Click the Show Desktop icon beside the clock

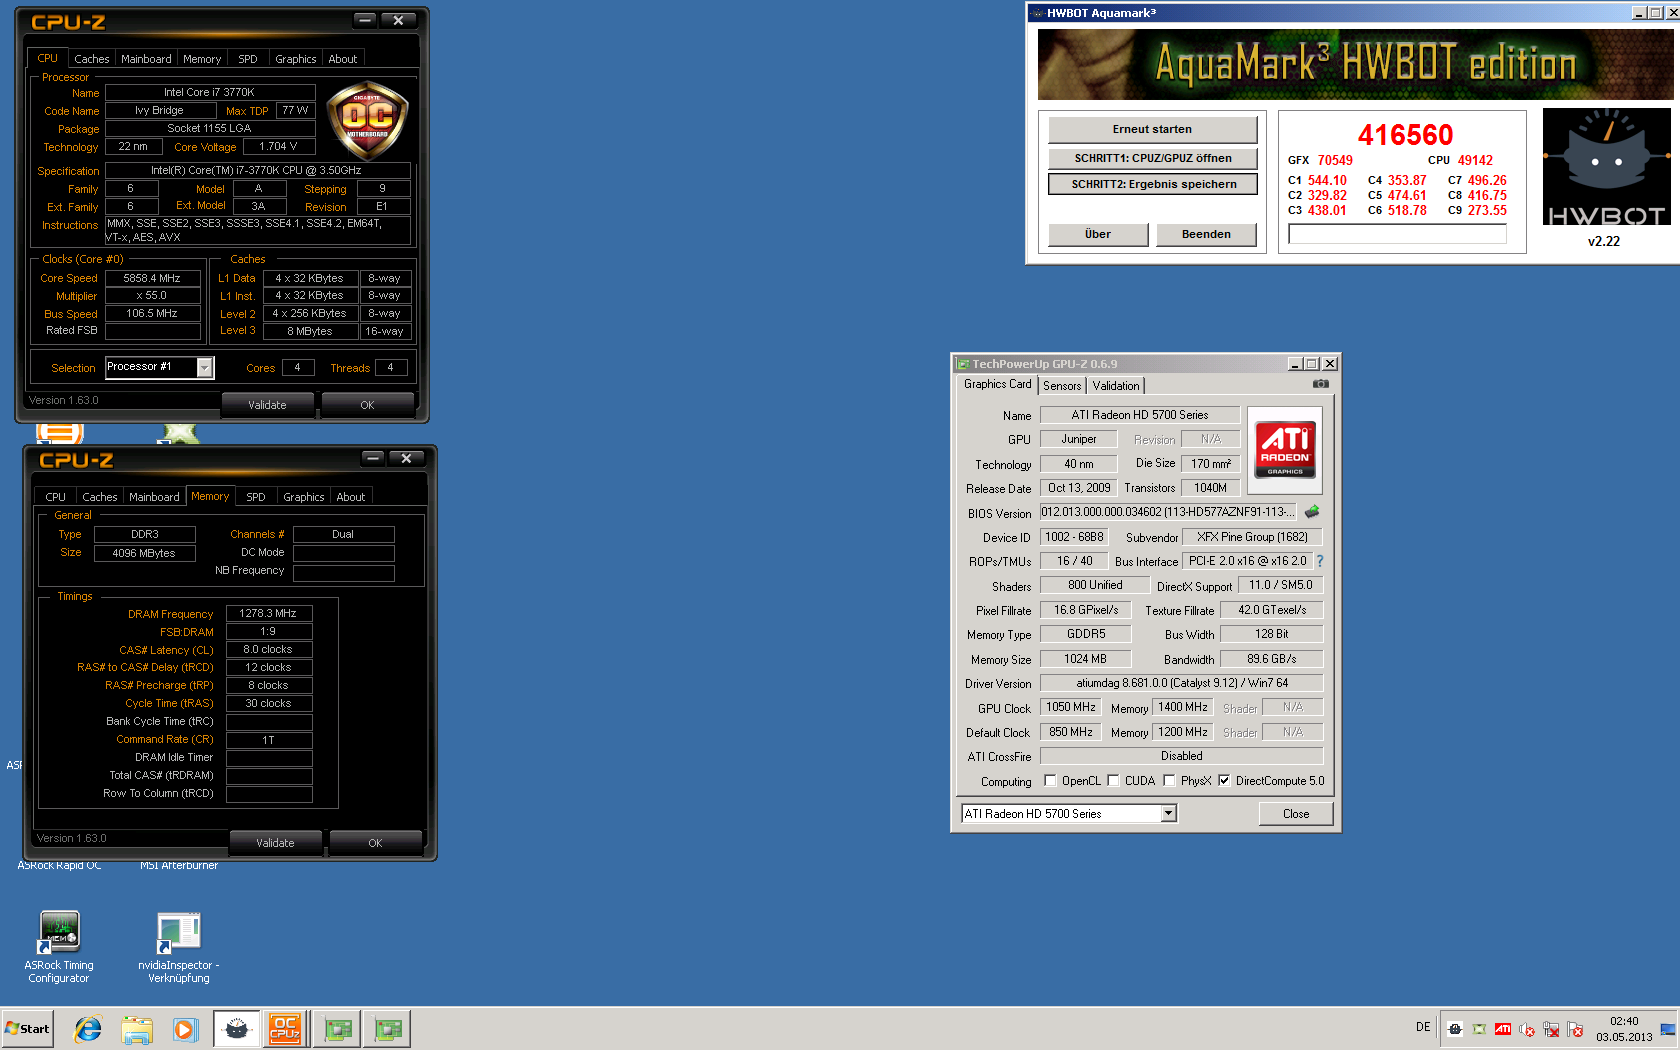[x=1667, y=1029]
